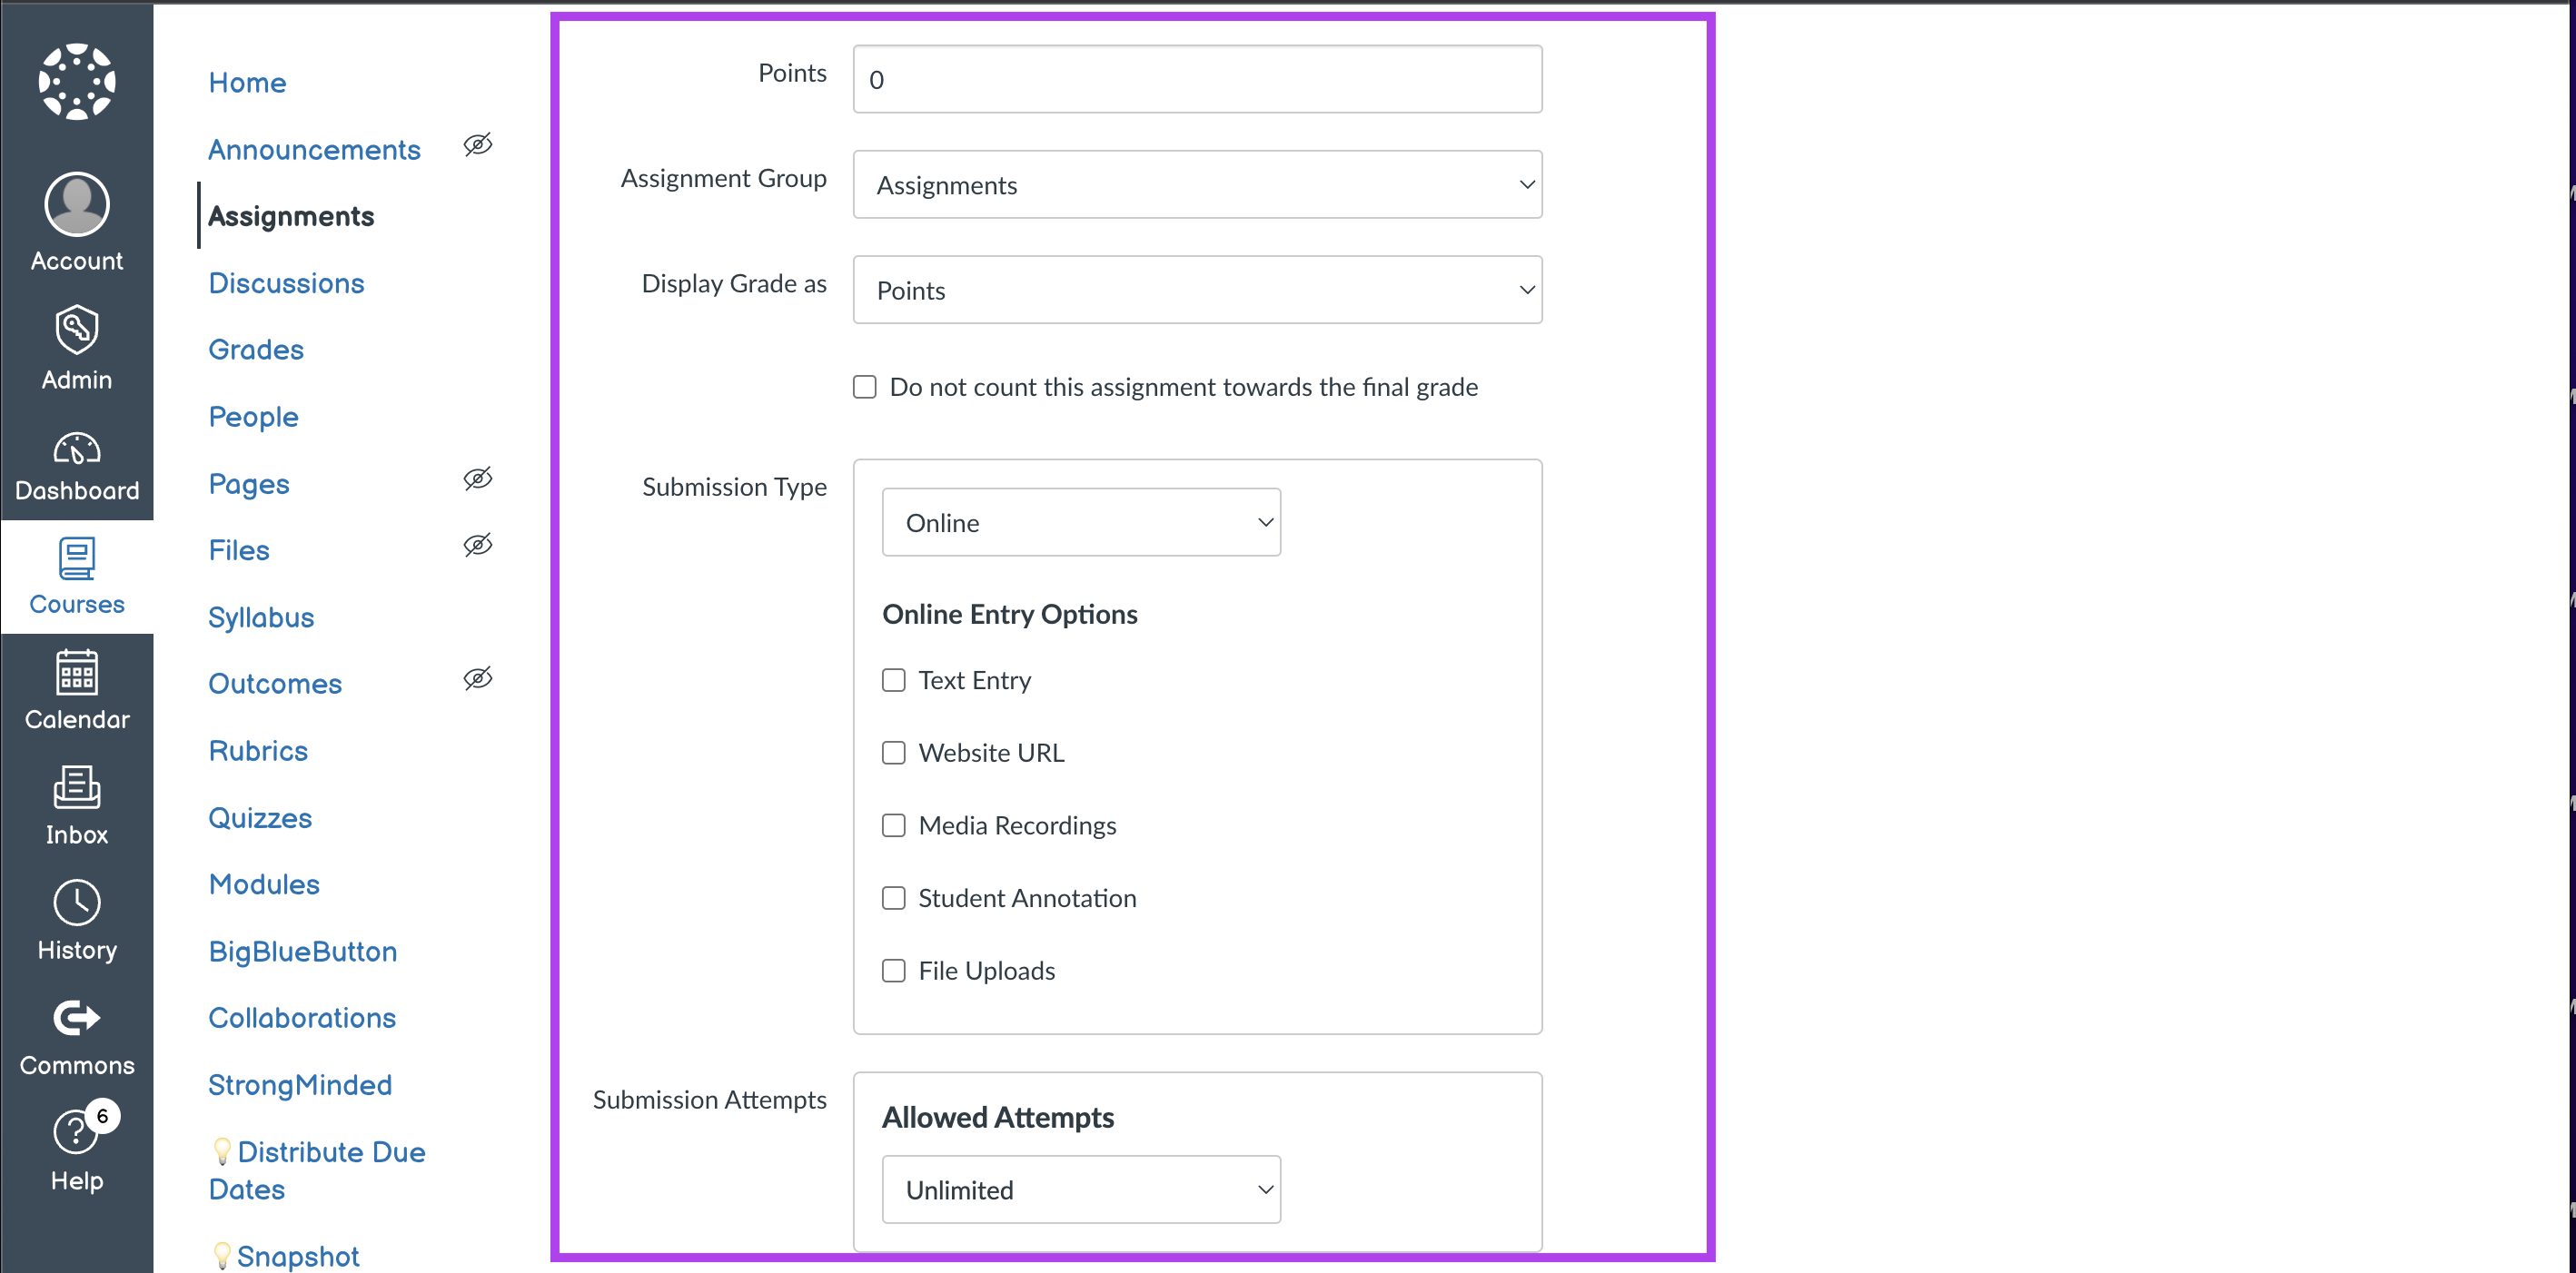Viewport: 2576px width, 1273px height.
Task: Enable the File Uploads checkbox
Action: tap(893, 971)
